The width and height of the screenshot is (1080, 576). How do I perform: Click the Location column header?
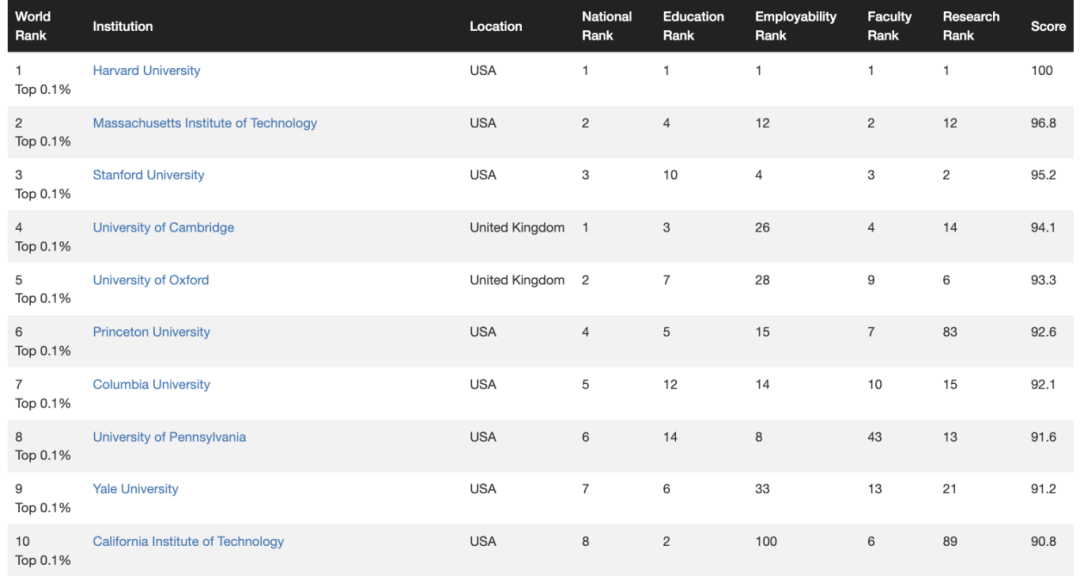[496, 27]
